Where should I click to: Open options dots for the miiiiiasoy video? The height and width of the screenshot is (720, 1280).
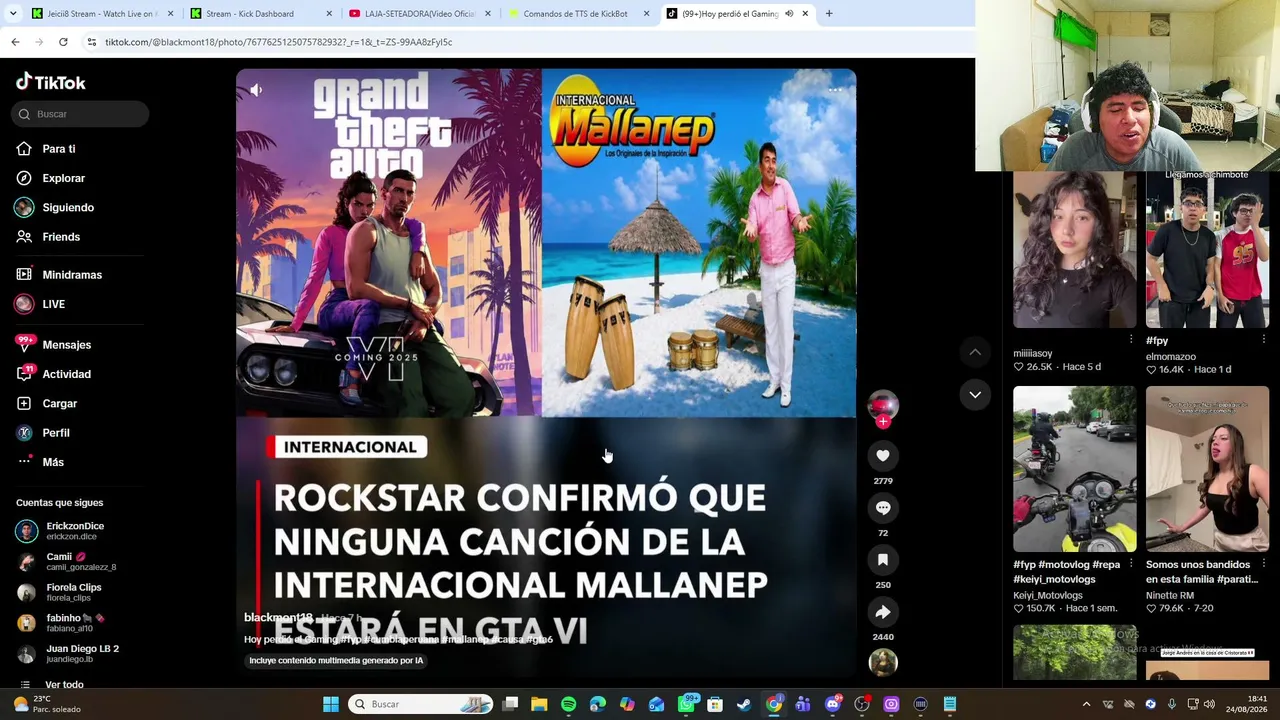pyautogui.click(x=1131, y=339)
